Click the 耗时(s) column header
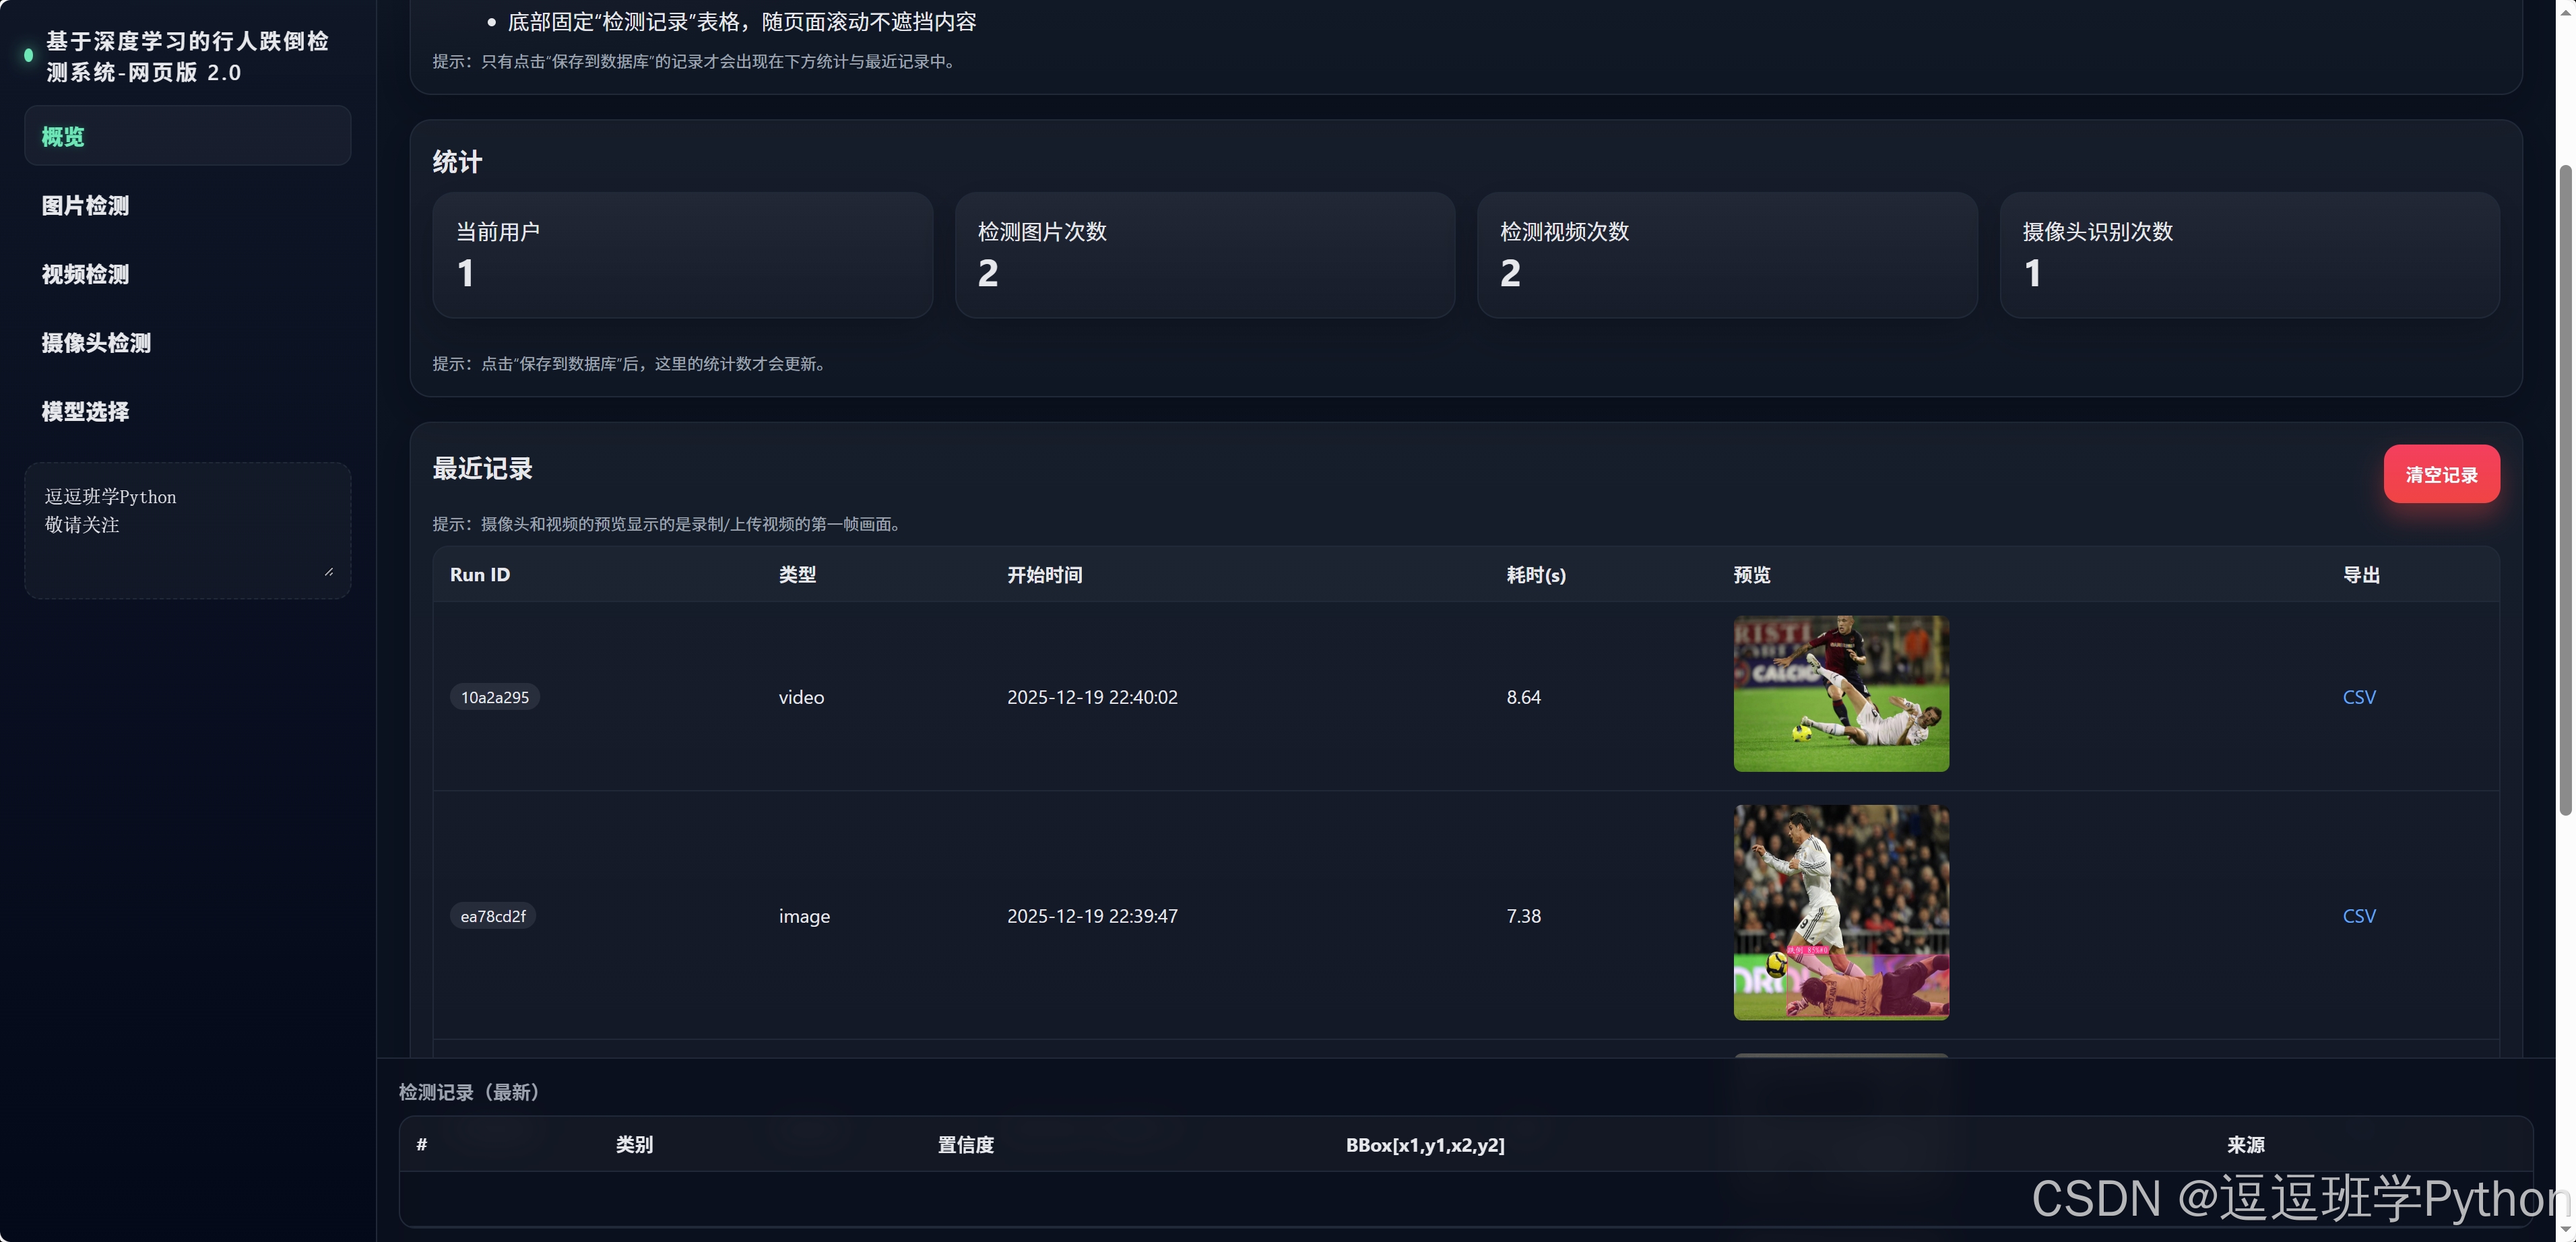The image size is (2576, 1242). (x=1536, y=575)
